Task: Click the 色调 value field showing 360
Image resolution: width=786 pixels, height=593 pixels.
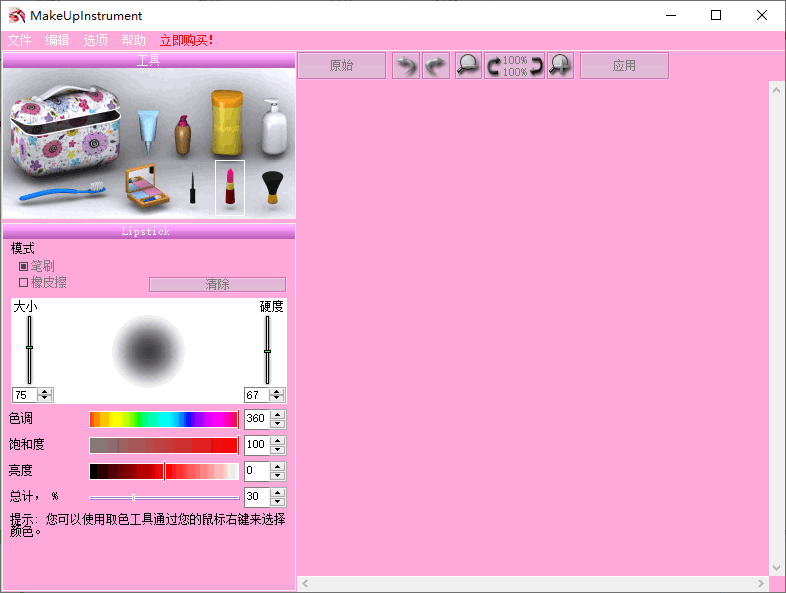Action: [x=257, y=419]
